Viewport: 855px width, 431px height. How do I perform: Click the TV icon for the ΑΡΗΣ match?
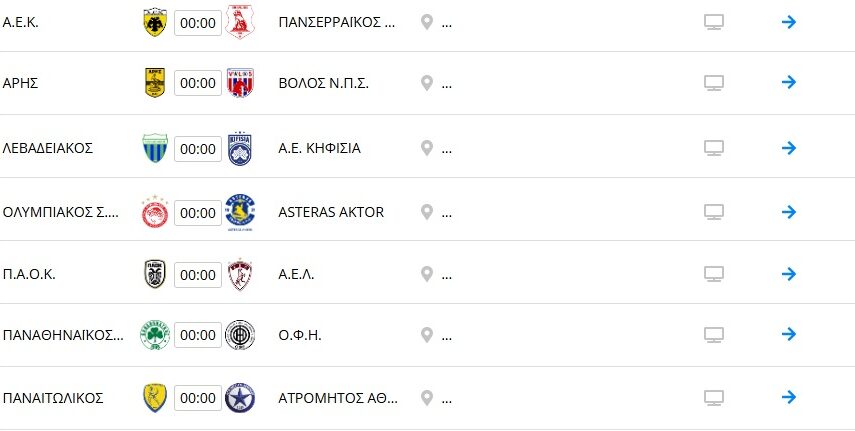(x=714, y=84)
